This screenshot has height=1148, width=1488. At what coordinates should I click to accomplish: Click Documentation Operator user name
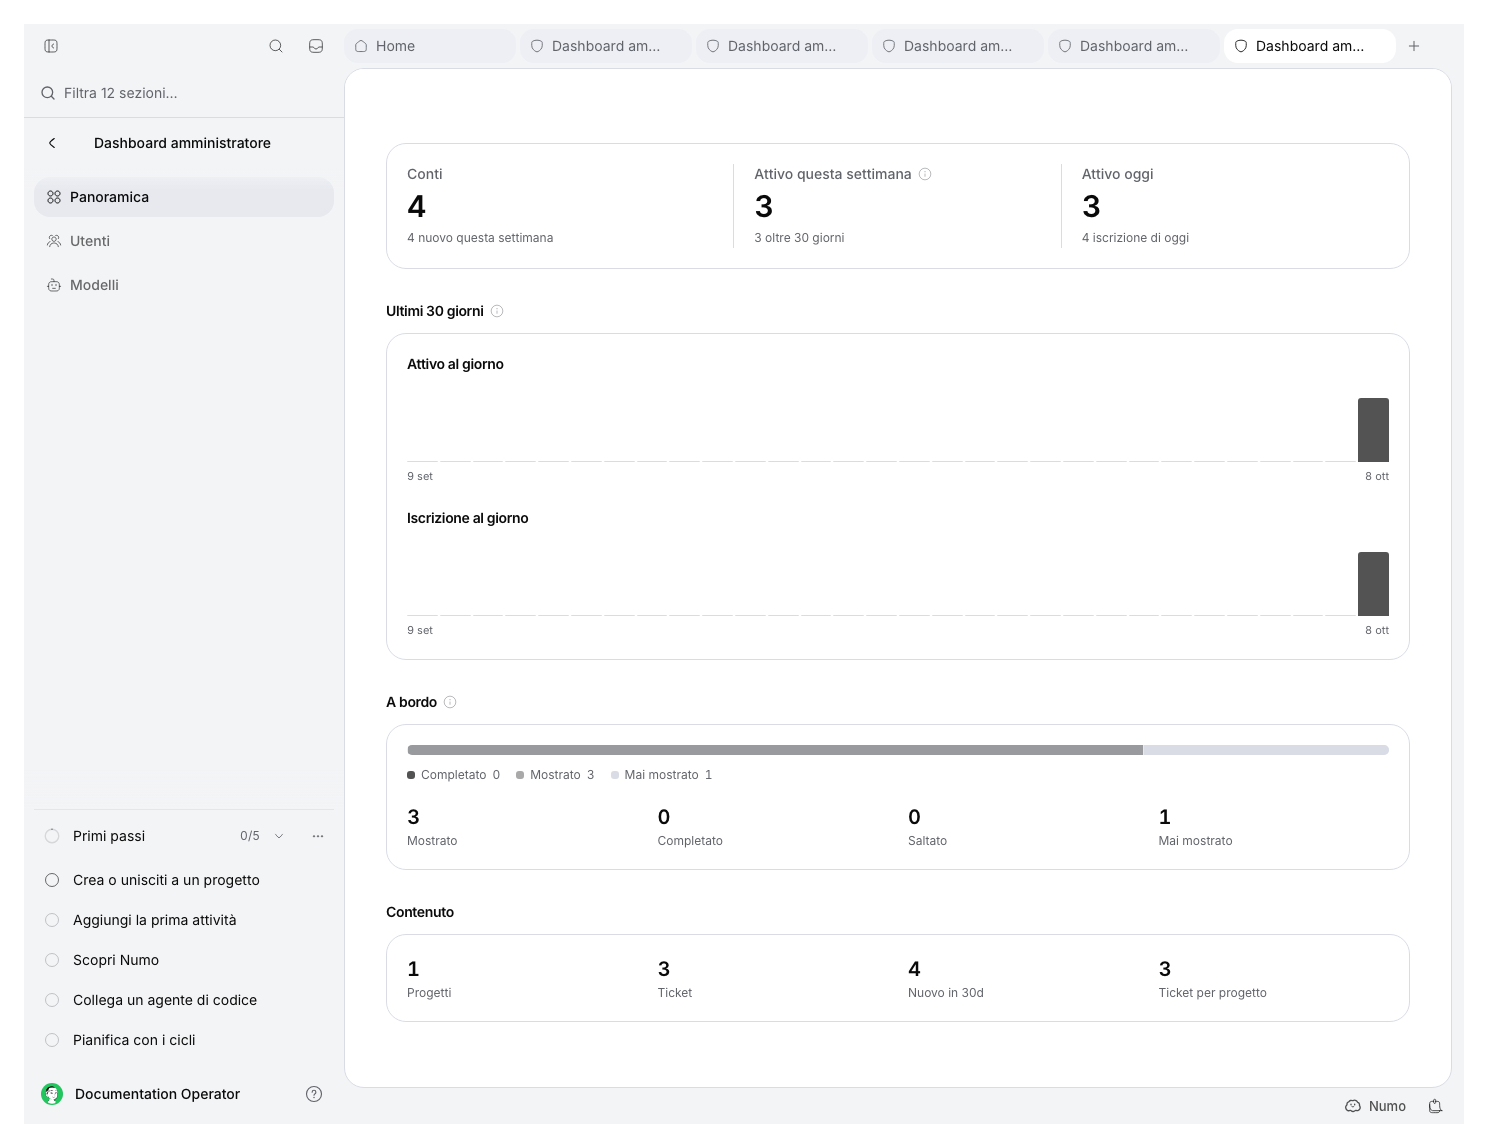[157, 1094]
